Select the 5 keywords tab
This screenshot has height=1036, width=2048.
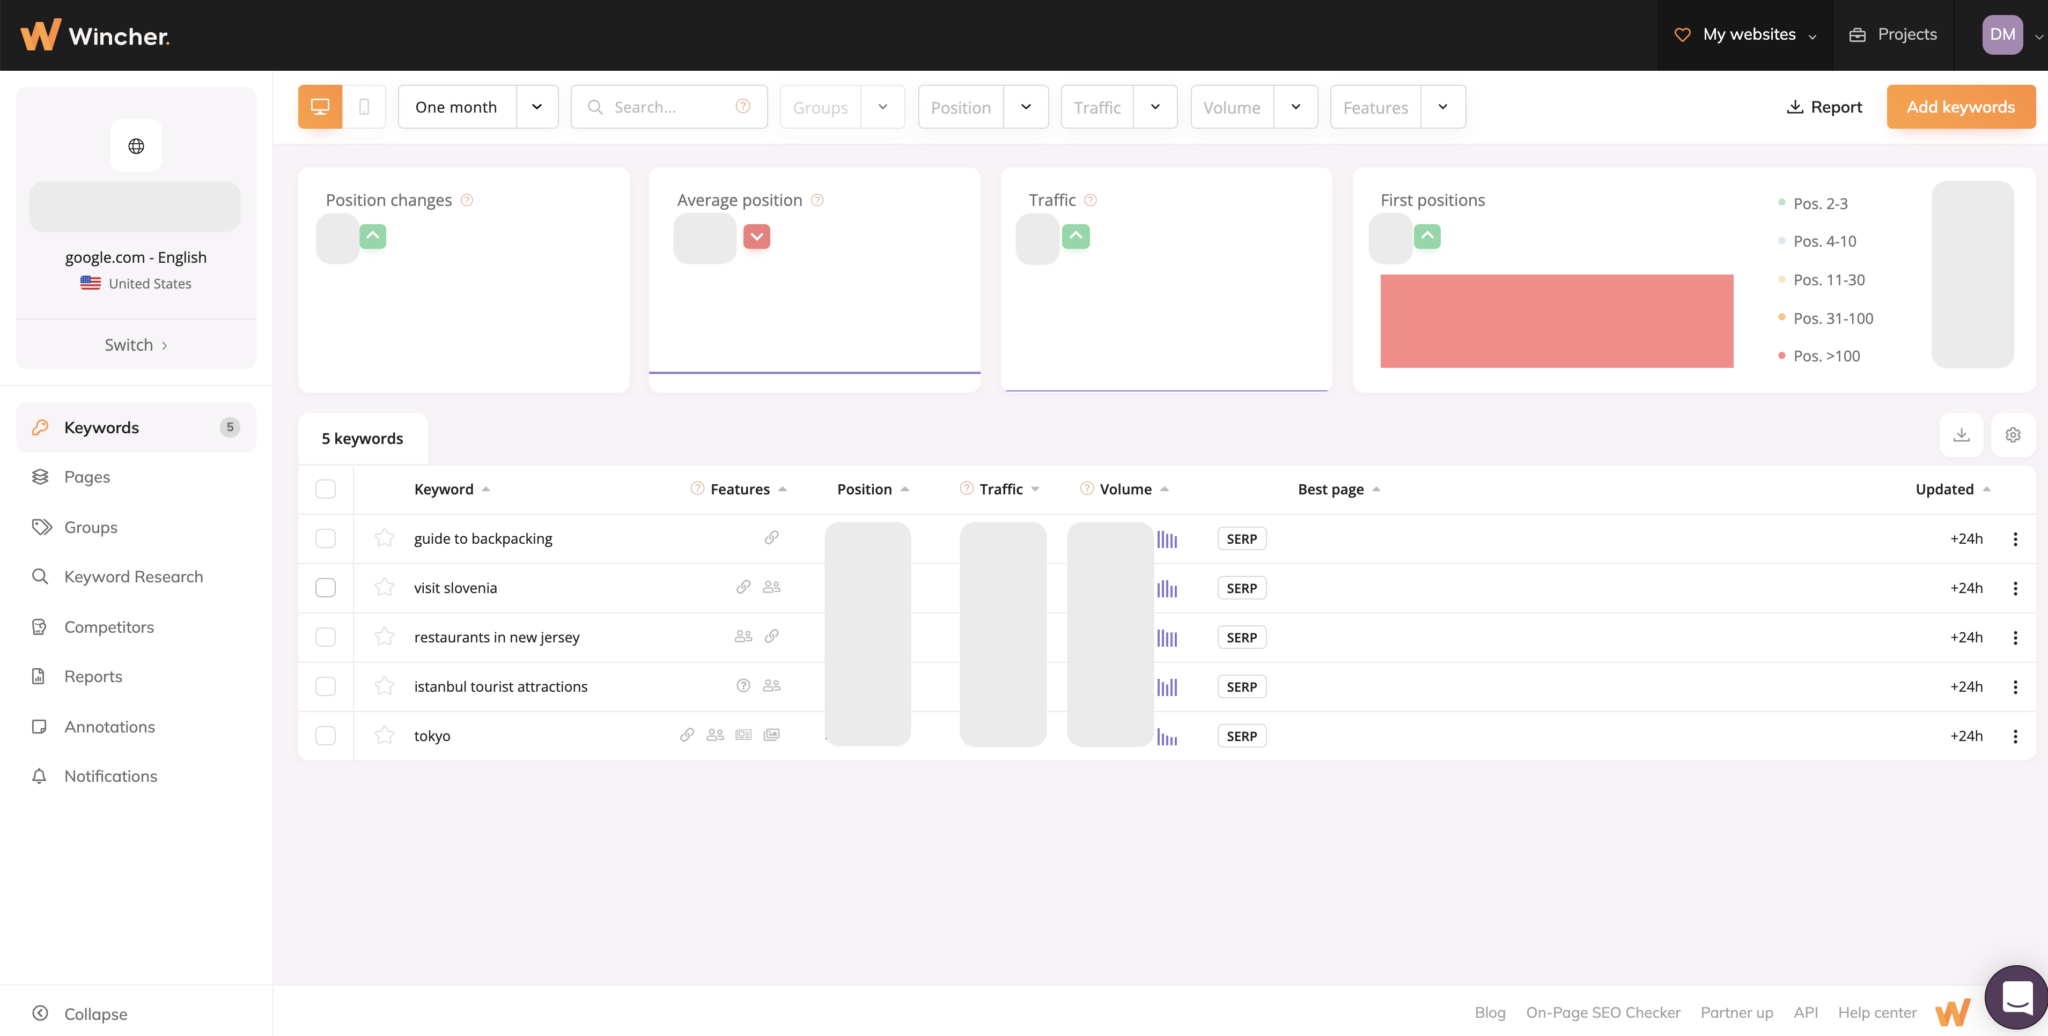362,438
